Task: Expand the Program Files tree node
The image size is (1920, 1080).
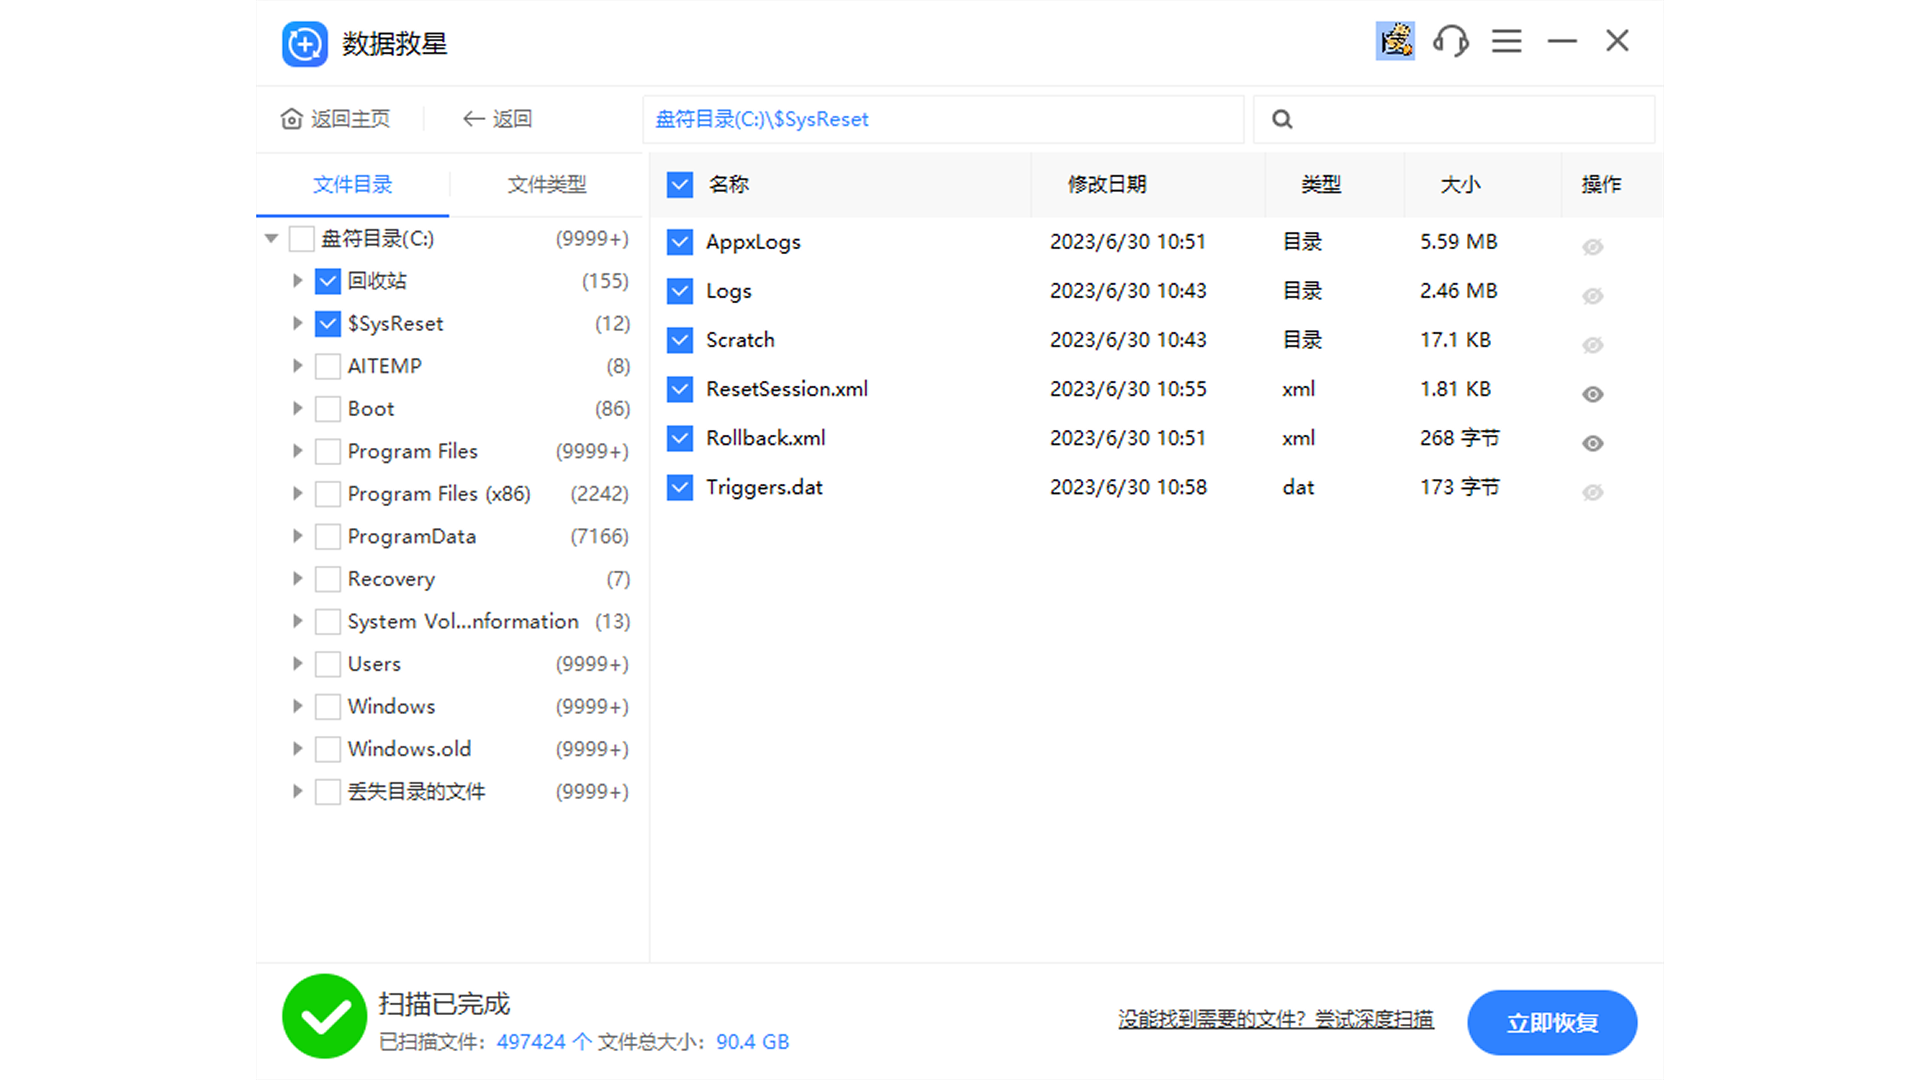Action: (x=297, y=451)
